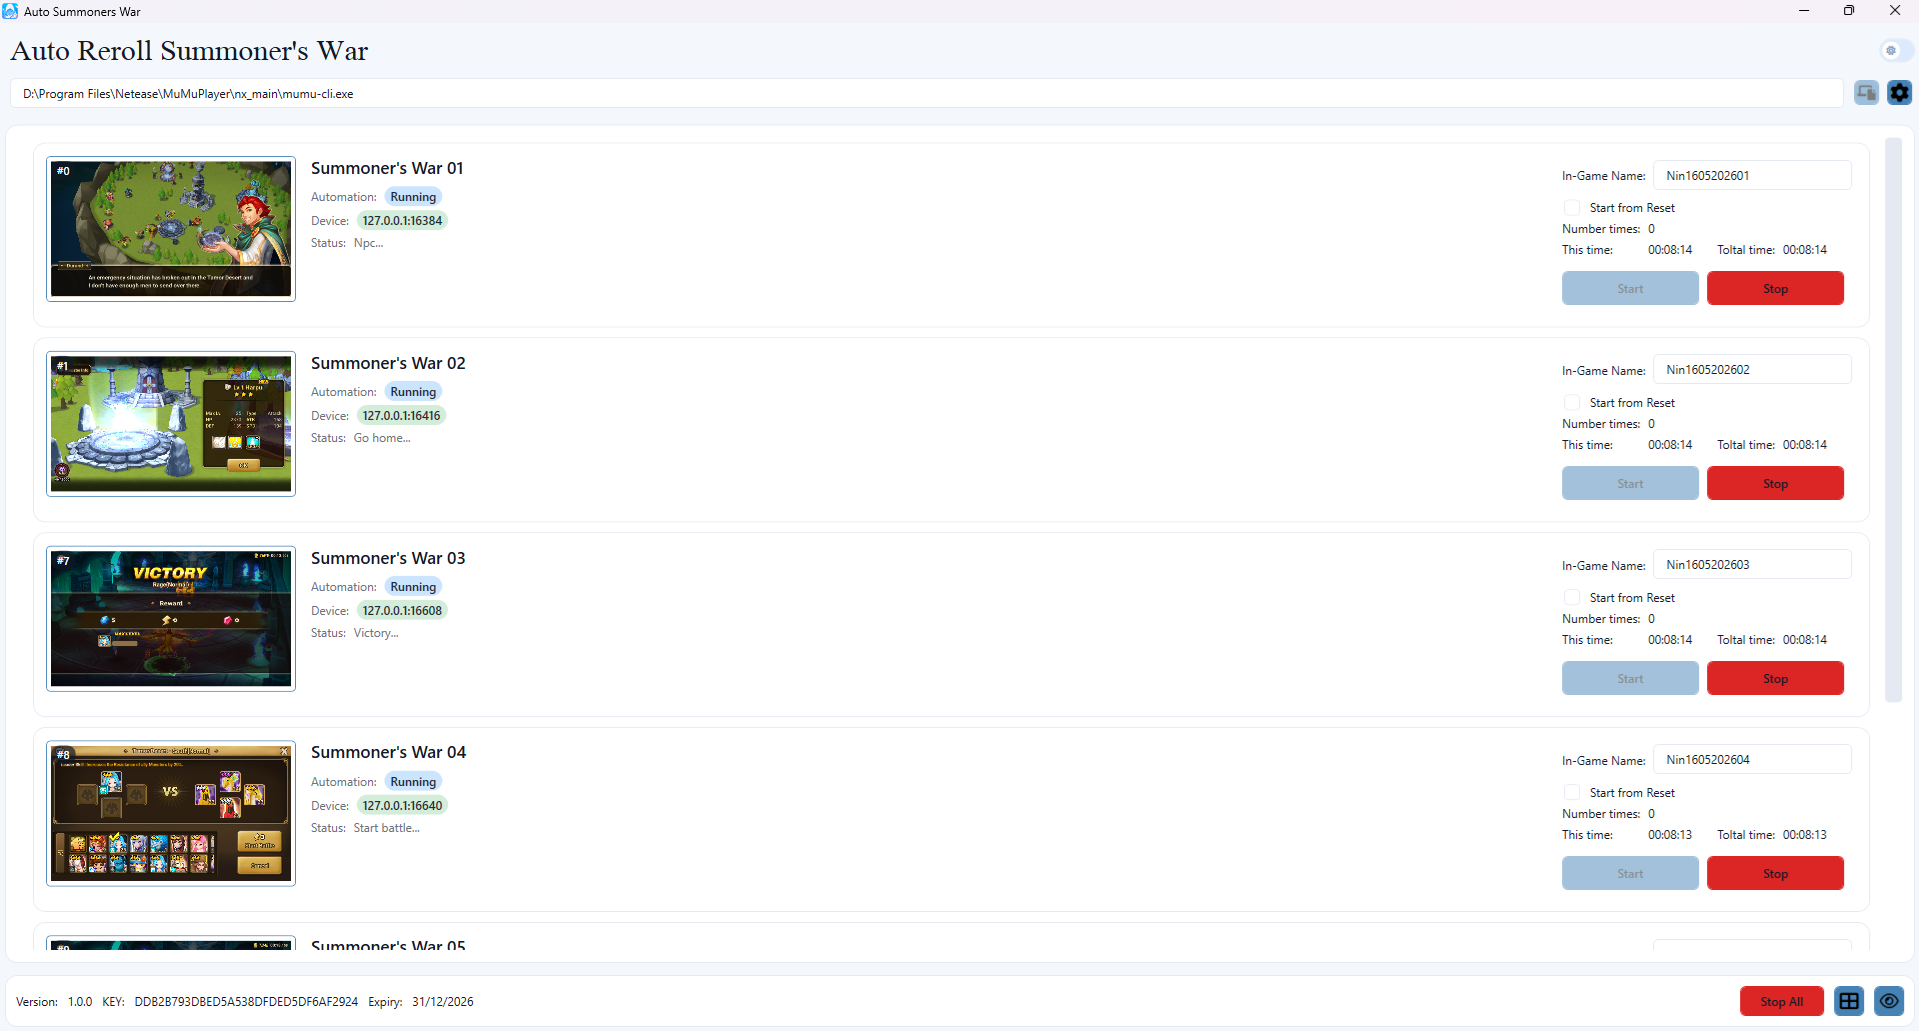The height and width of the screenshot is (1031, 1919).
Task: Click the 'Summoner's War 01' title
Action: tap(387, 168)
